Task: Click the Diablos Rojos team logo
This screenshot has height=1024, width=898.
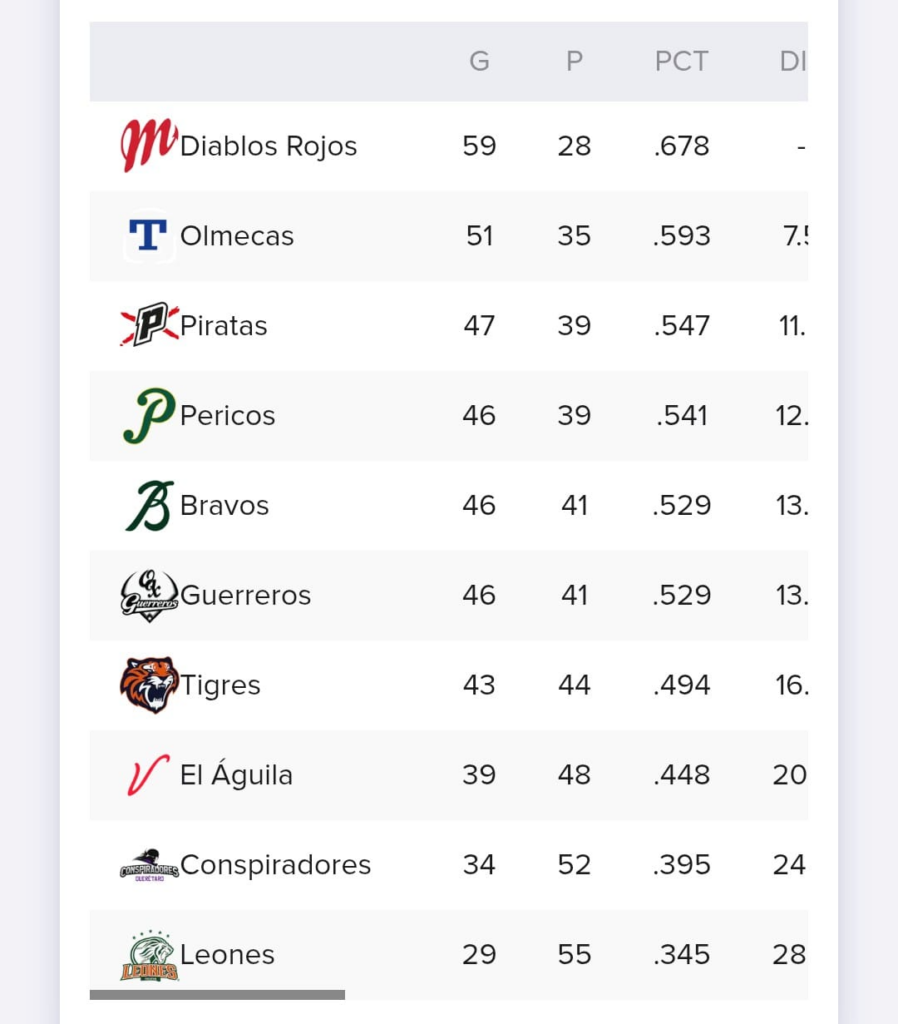Action: [149, 145]
